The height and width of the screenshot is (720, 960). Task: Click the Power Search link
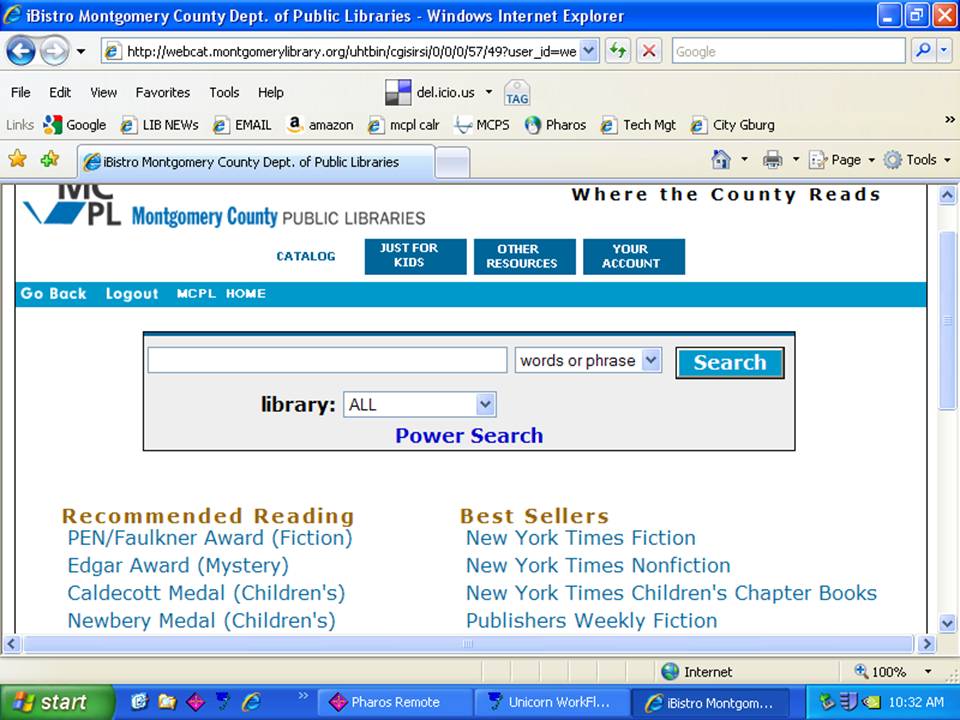469,435
